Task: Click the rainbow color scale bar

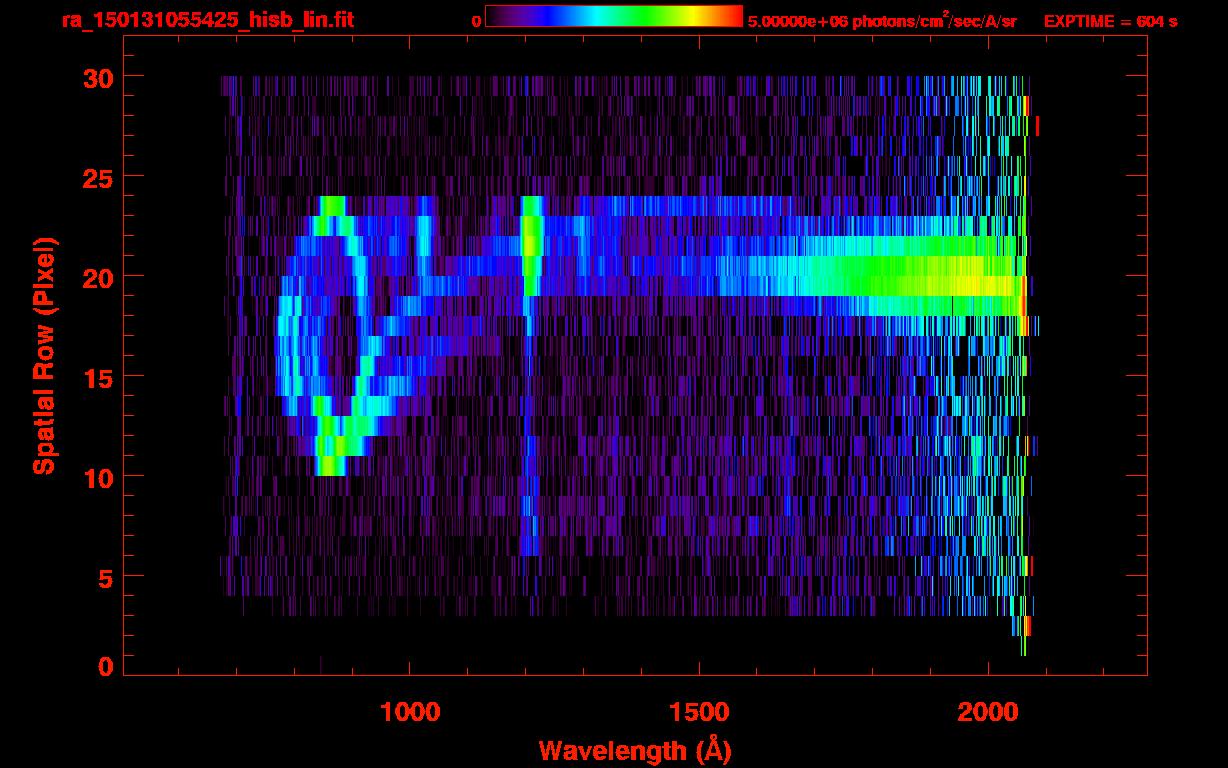Action: click(614, 17)
